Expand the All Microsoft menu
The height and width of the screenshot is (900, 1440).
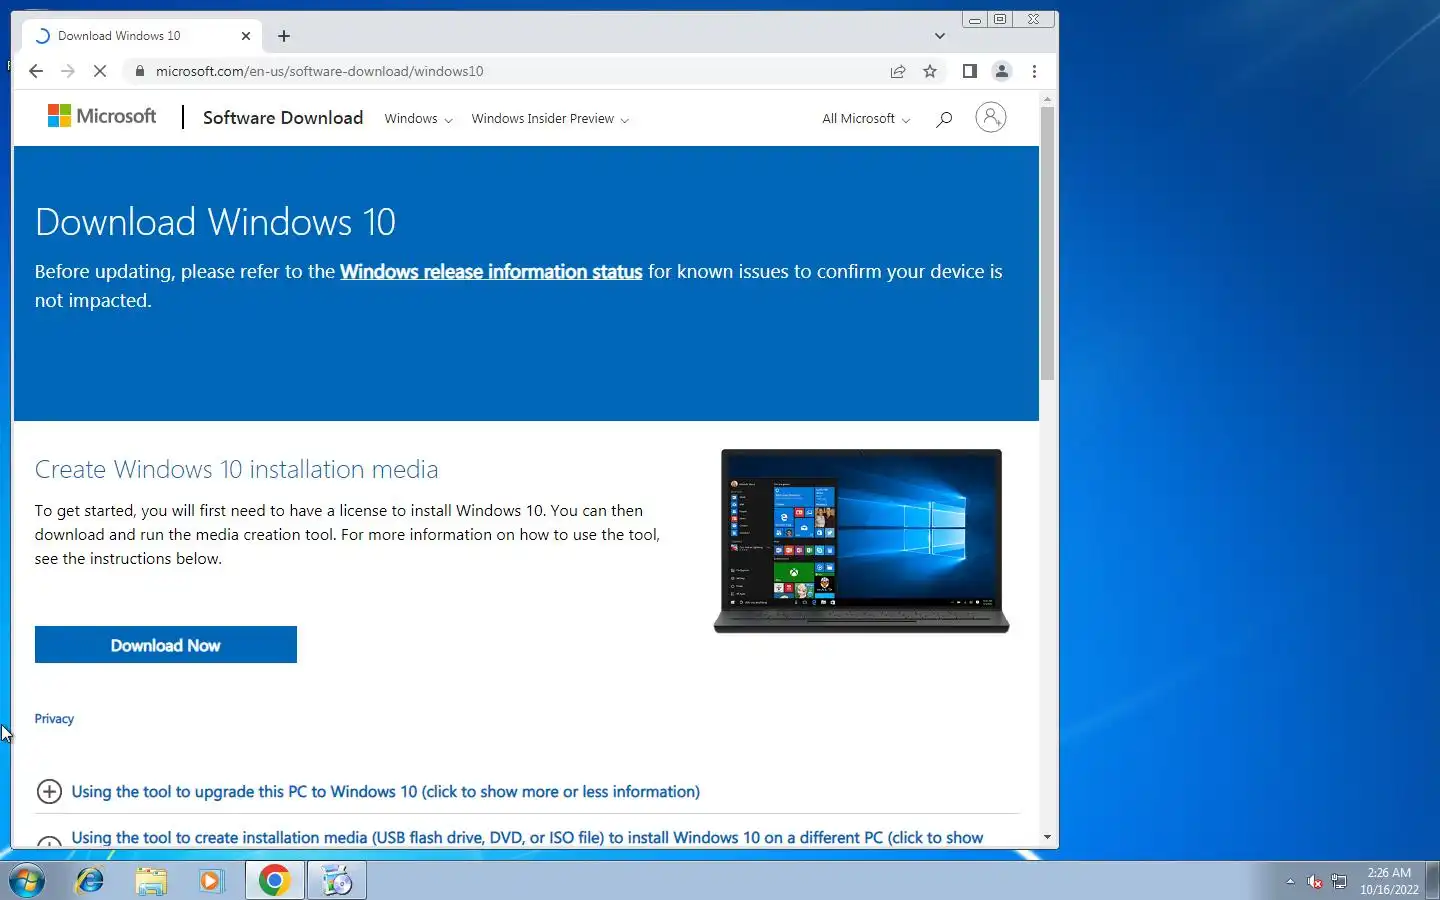point(866,119)
